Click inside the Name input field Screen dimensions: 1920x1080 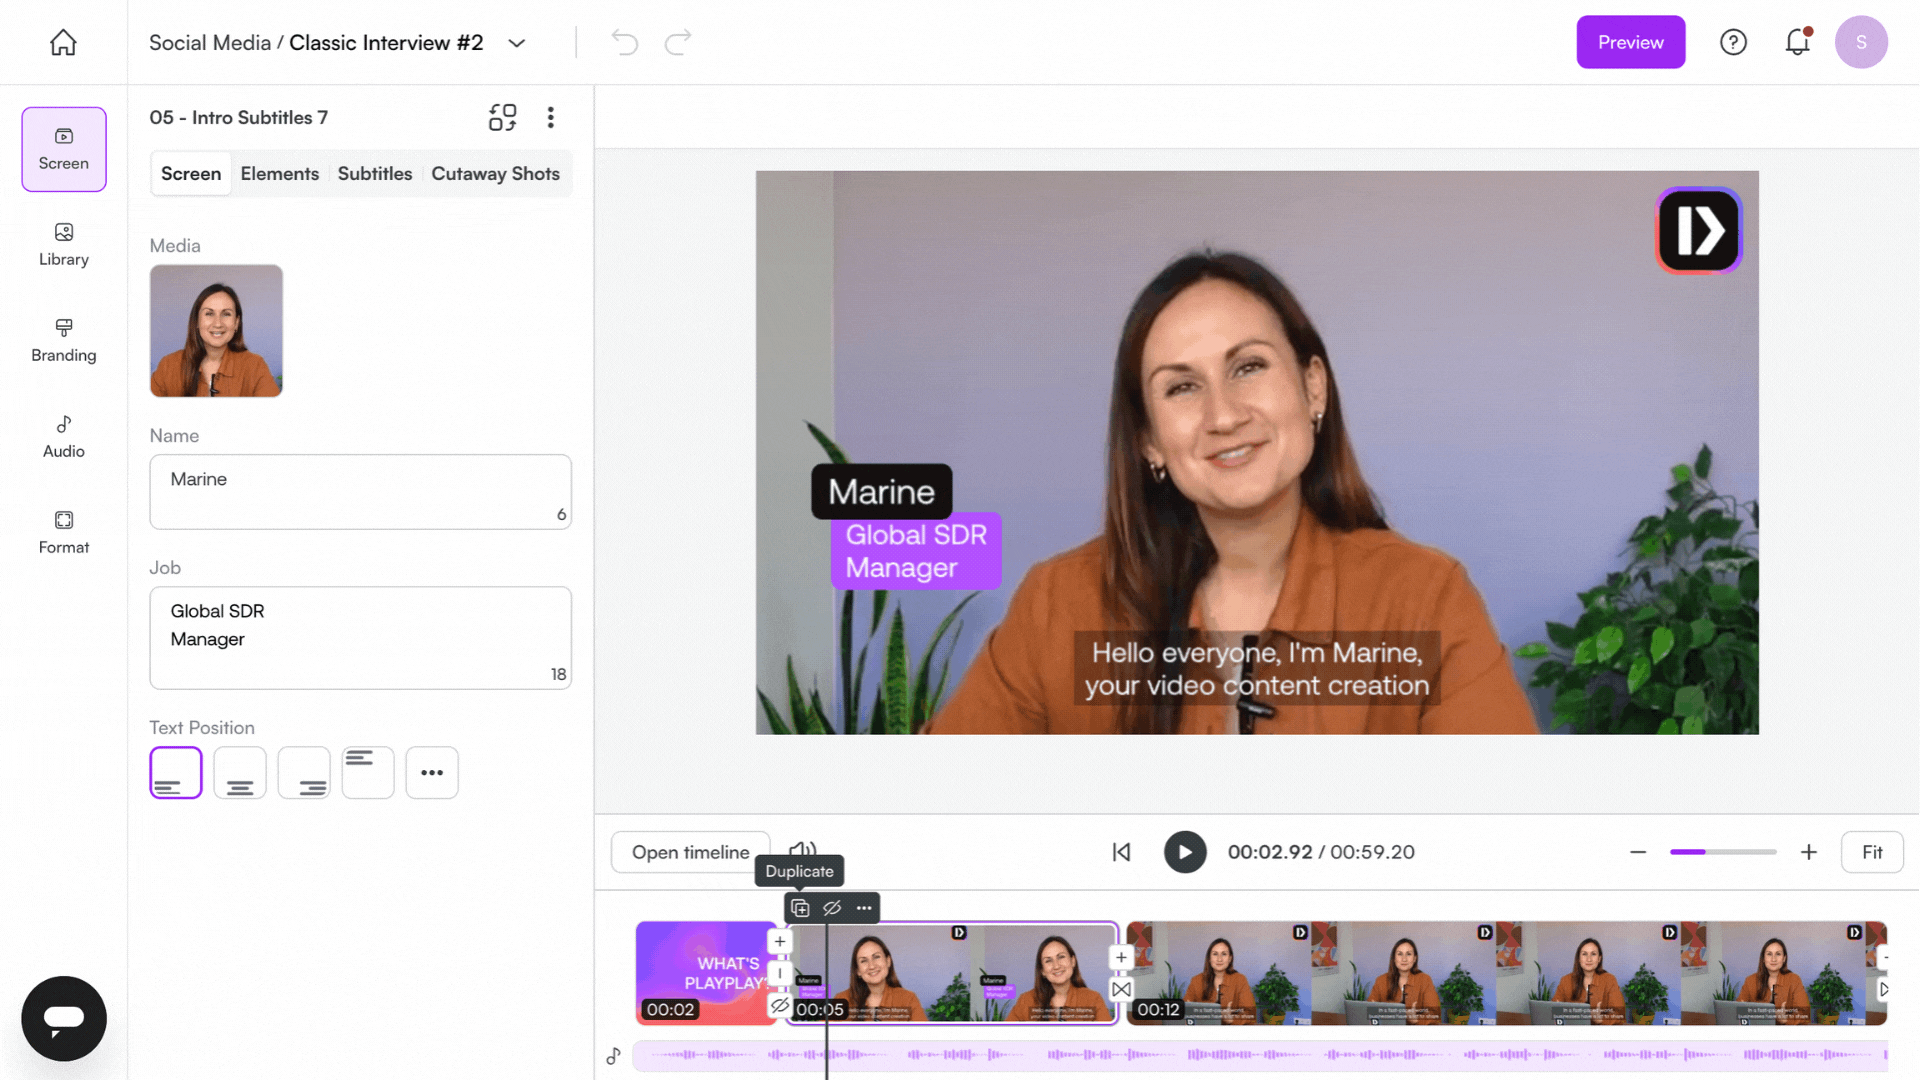point(360,491)
